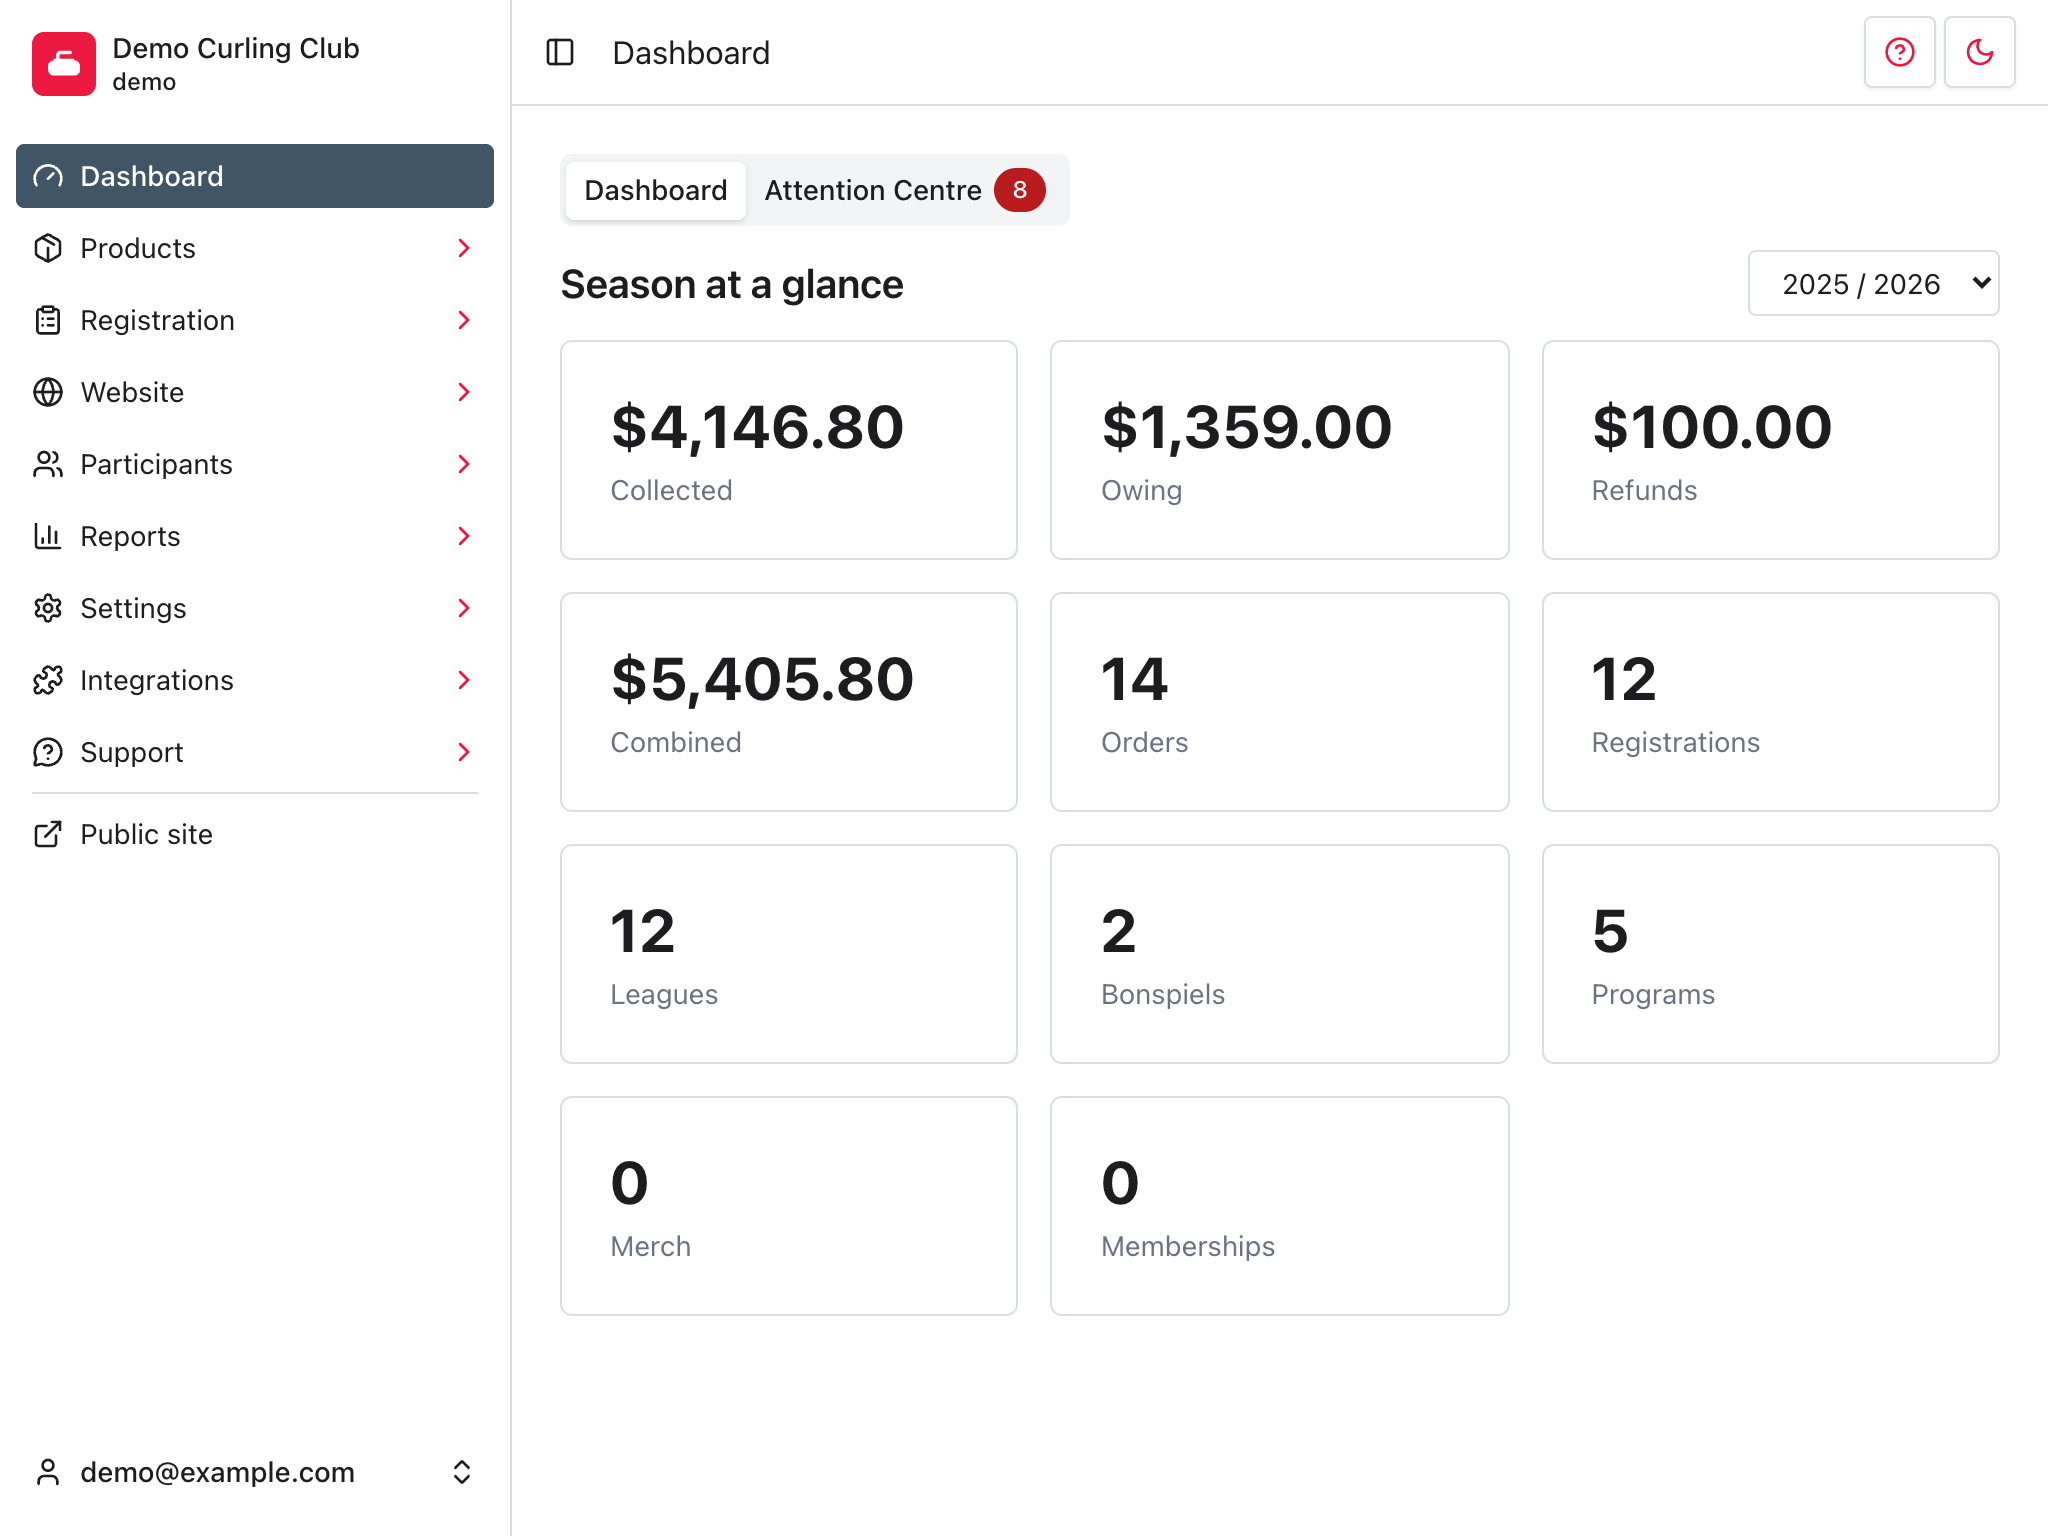Click the Dashboard page title in header
Screen dimensions: 2048x1536
tap(691, 52)
